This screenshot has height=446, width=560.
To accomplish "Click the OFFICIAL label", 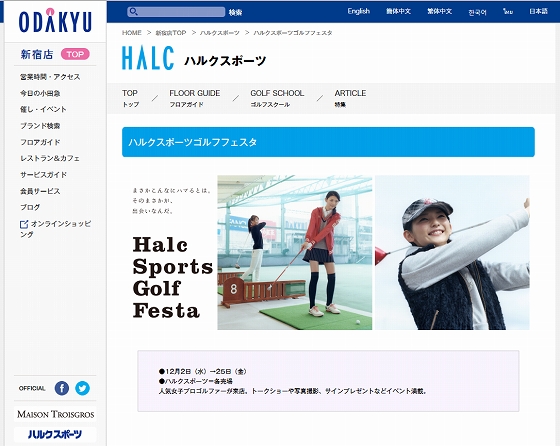I will pyautogui.click(x=32, y=388).
